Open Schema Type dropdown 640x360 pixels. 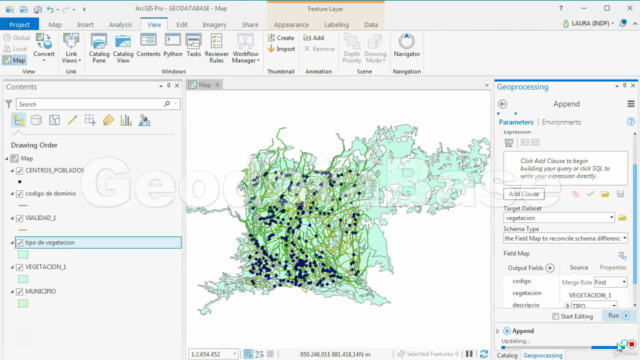624,238
